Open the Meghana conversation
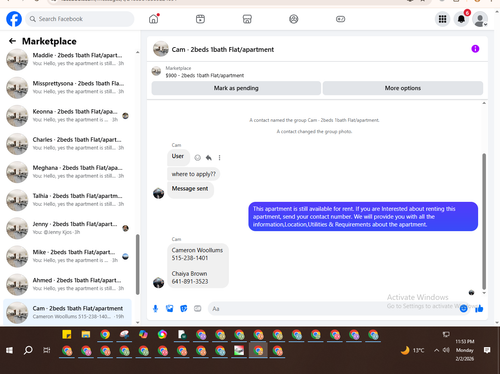Viewport: 500px width, 374px height. tap(68, 172)
